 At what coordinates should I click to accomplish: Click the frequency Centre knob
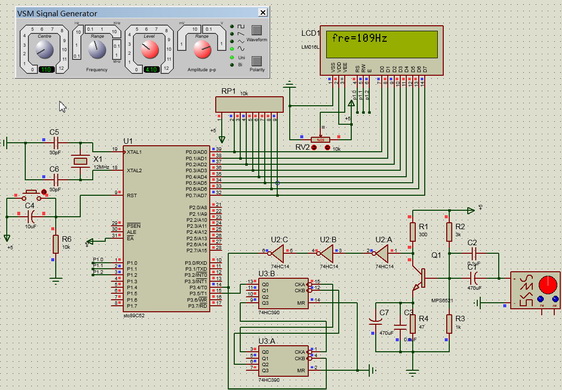45,49
